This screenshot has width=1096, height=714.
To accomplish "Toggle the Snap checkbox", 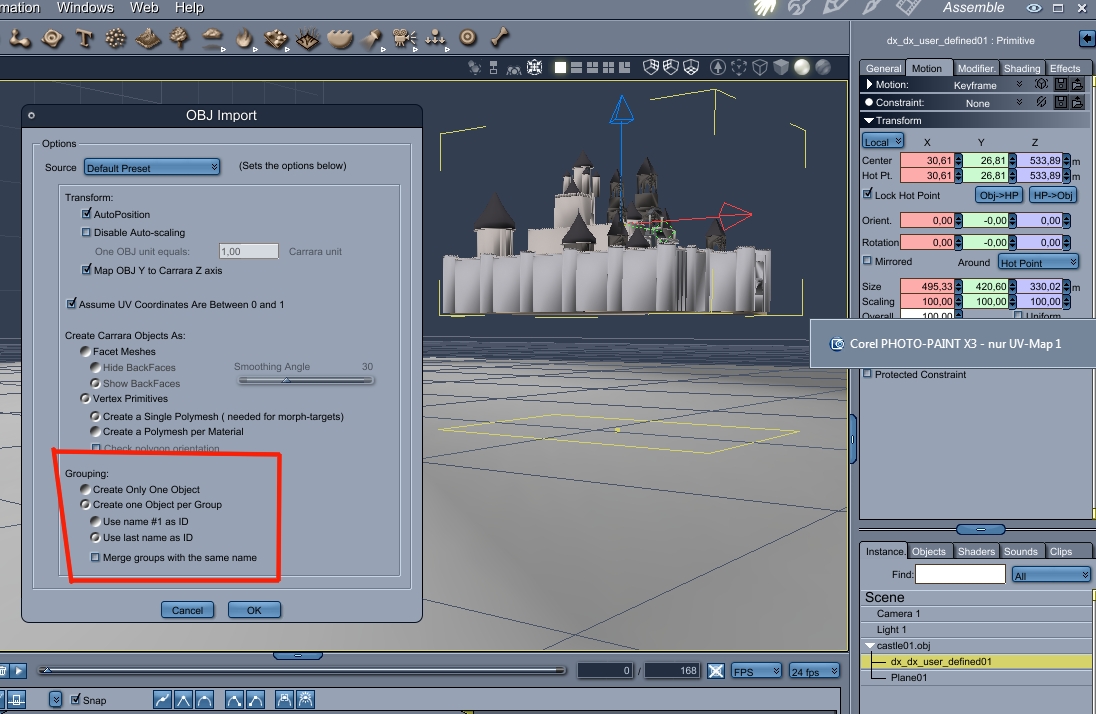I will [75, 699].
